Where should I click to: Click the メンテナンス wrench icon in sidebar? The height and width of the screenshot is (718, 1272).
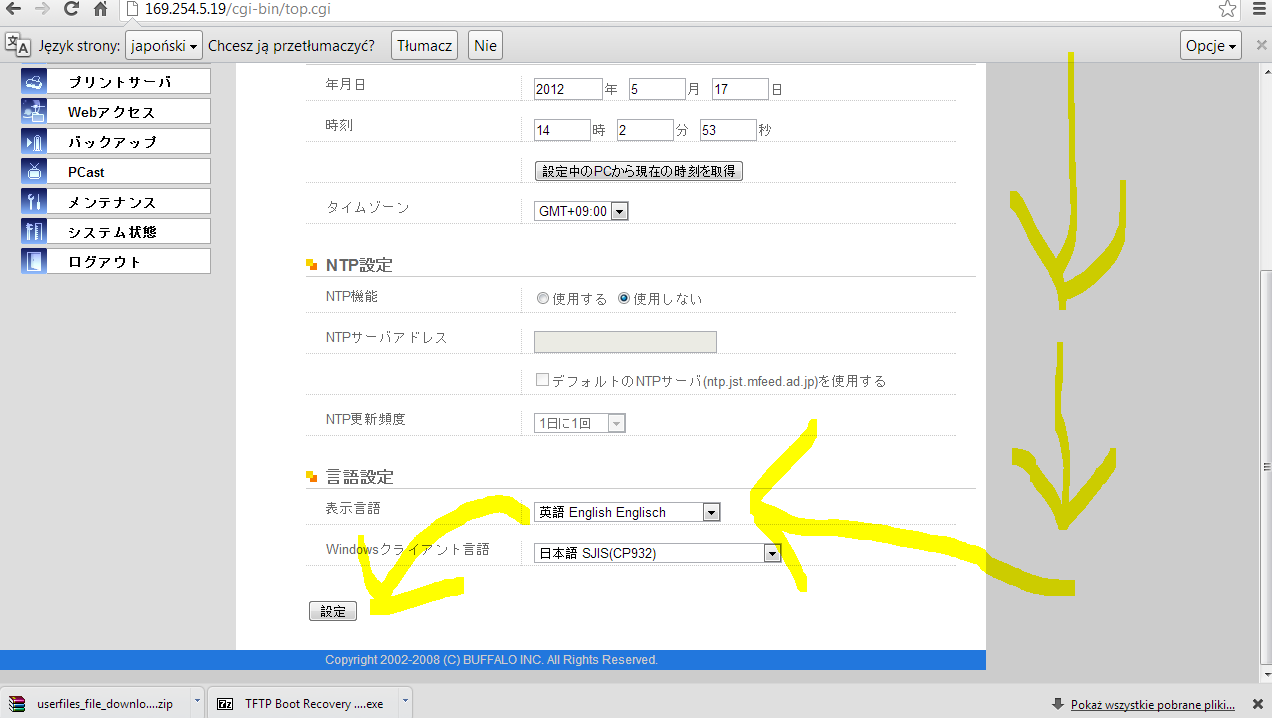[34, 201]
